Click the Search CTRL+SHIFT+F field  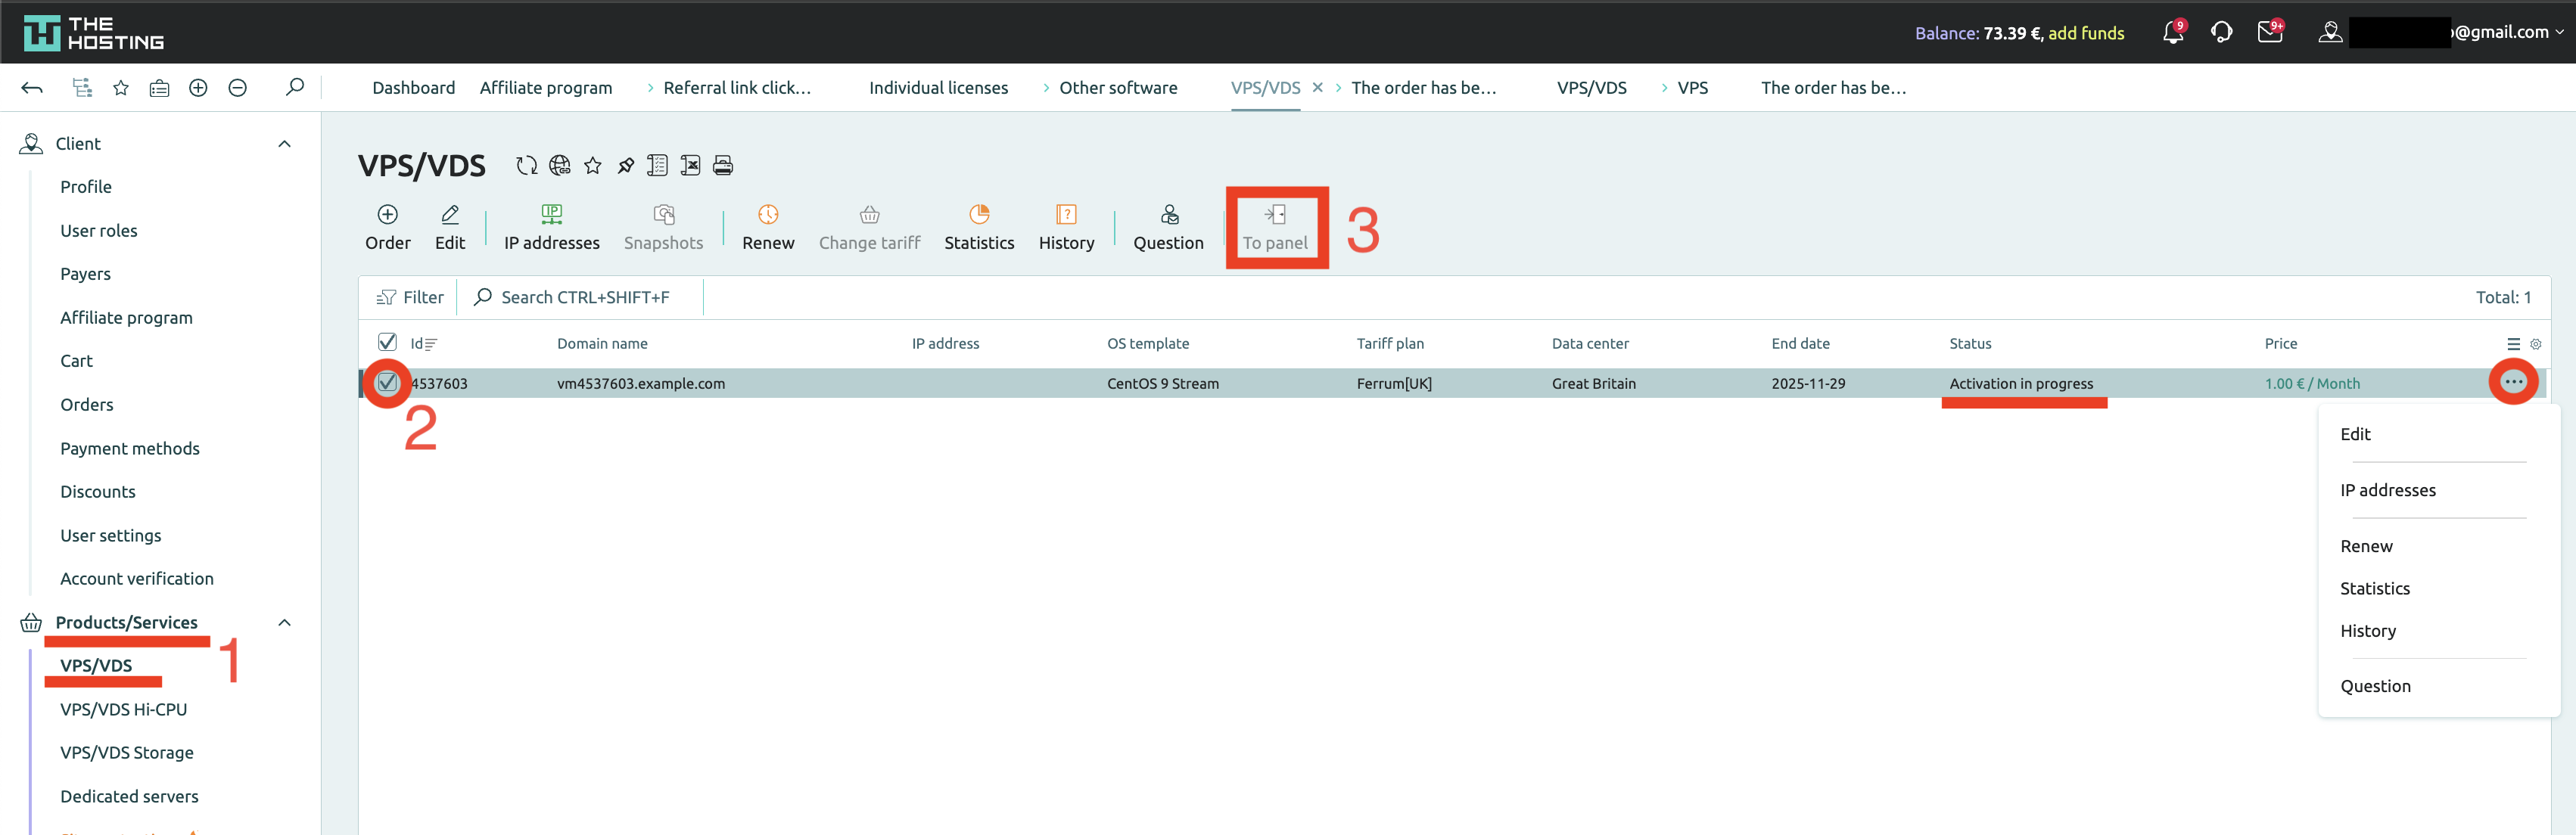[x=585, y=297]
